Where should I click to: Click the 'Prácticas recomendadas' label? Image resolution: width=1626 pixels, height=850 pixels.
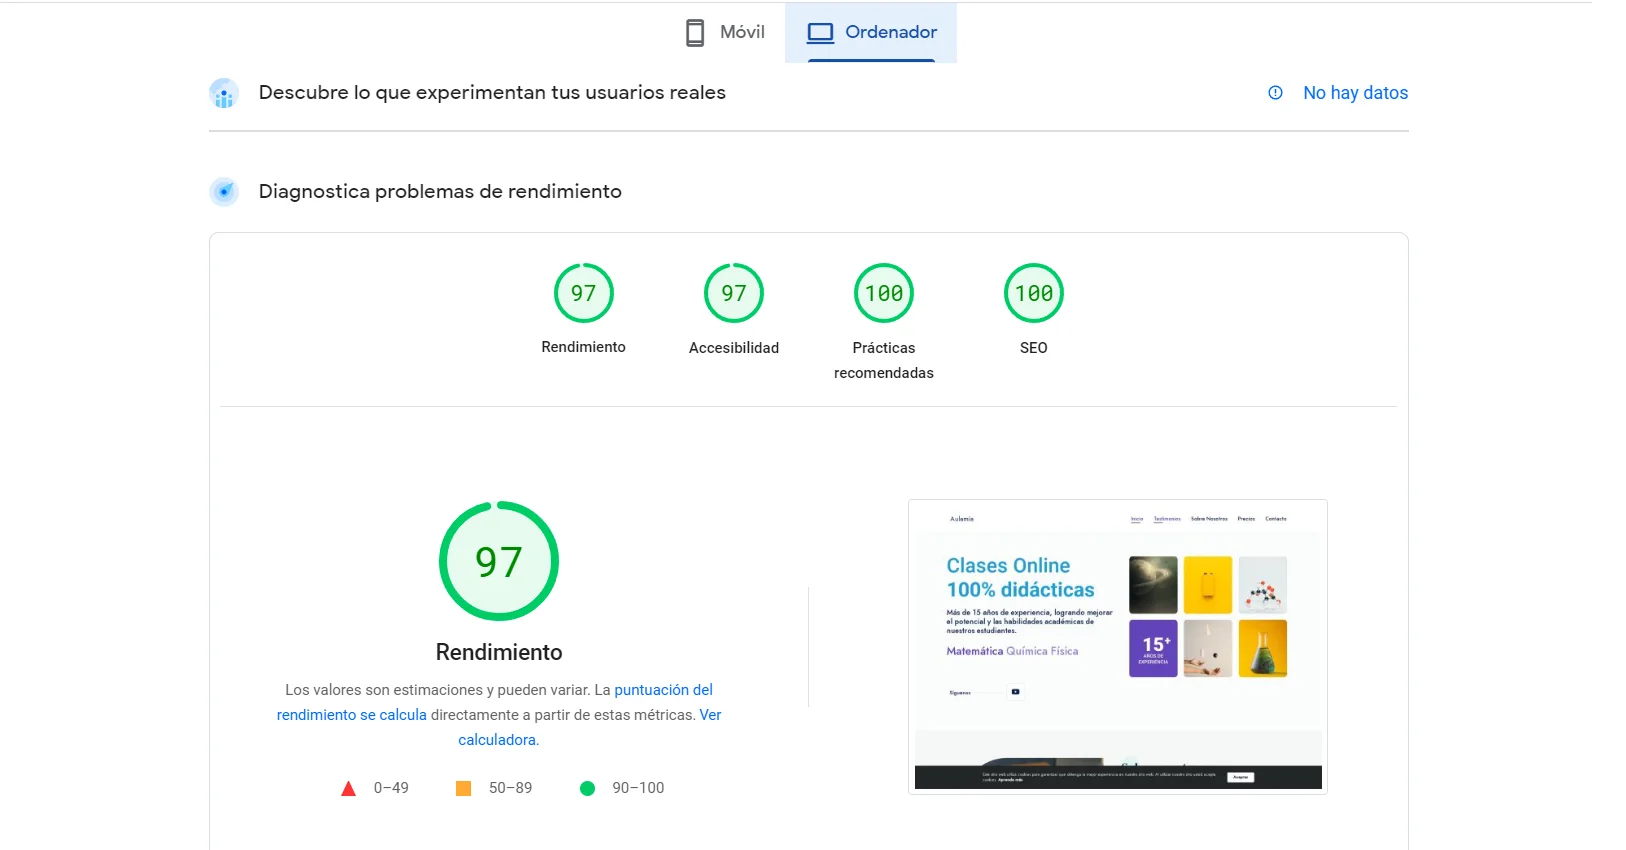click(x=884, y=360)
